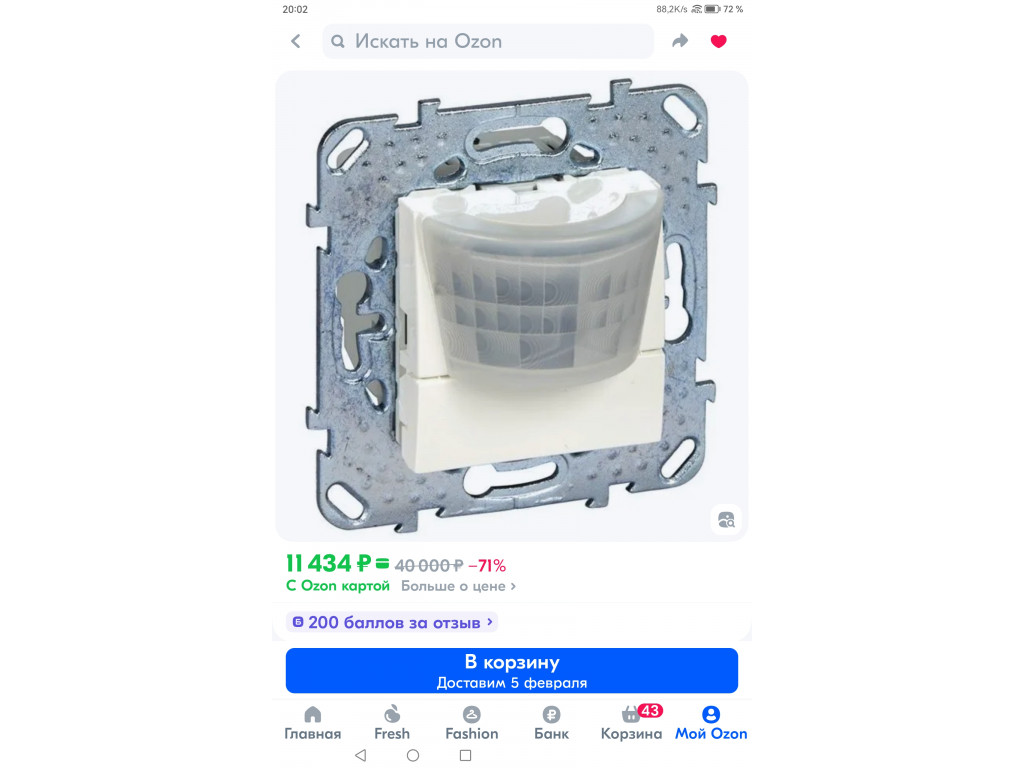Open Больше о цене details
This screenshot has height=768, width=1024.
coord(458,586)
